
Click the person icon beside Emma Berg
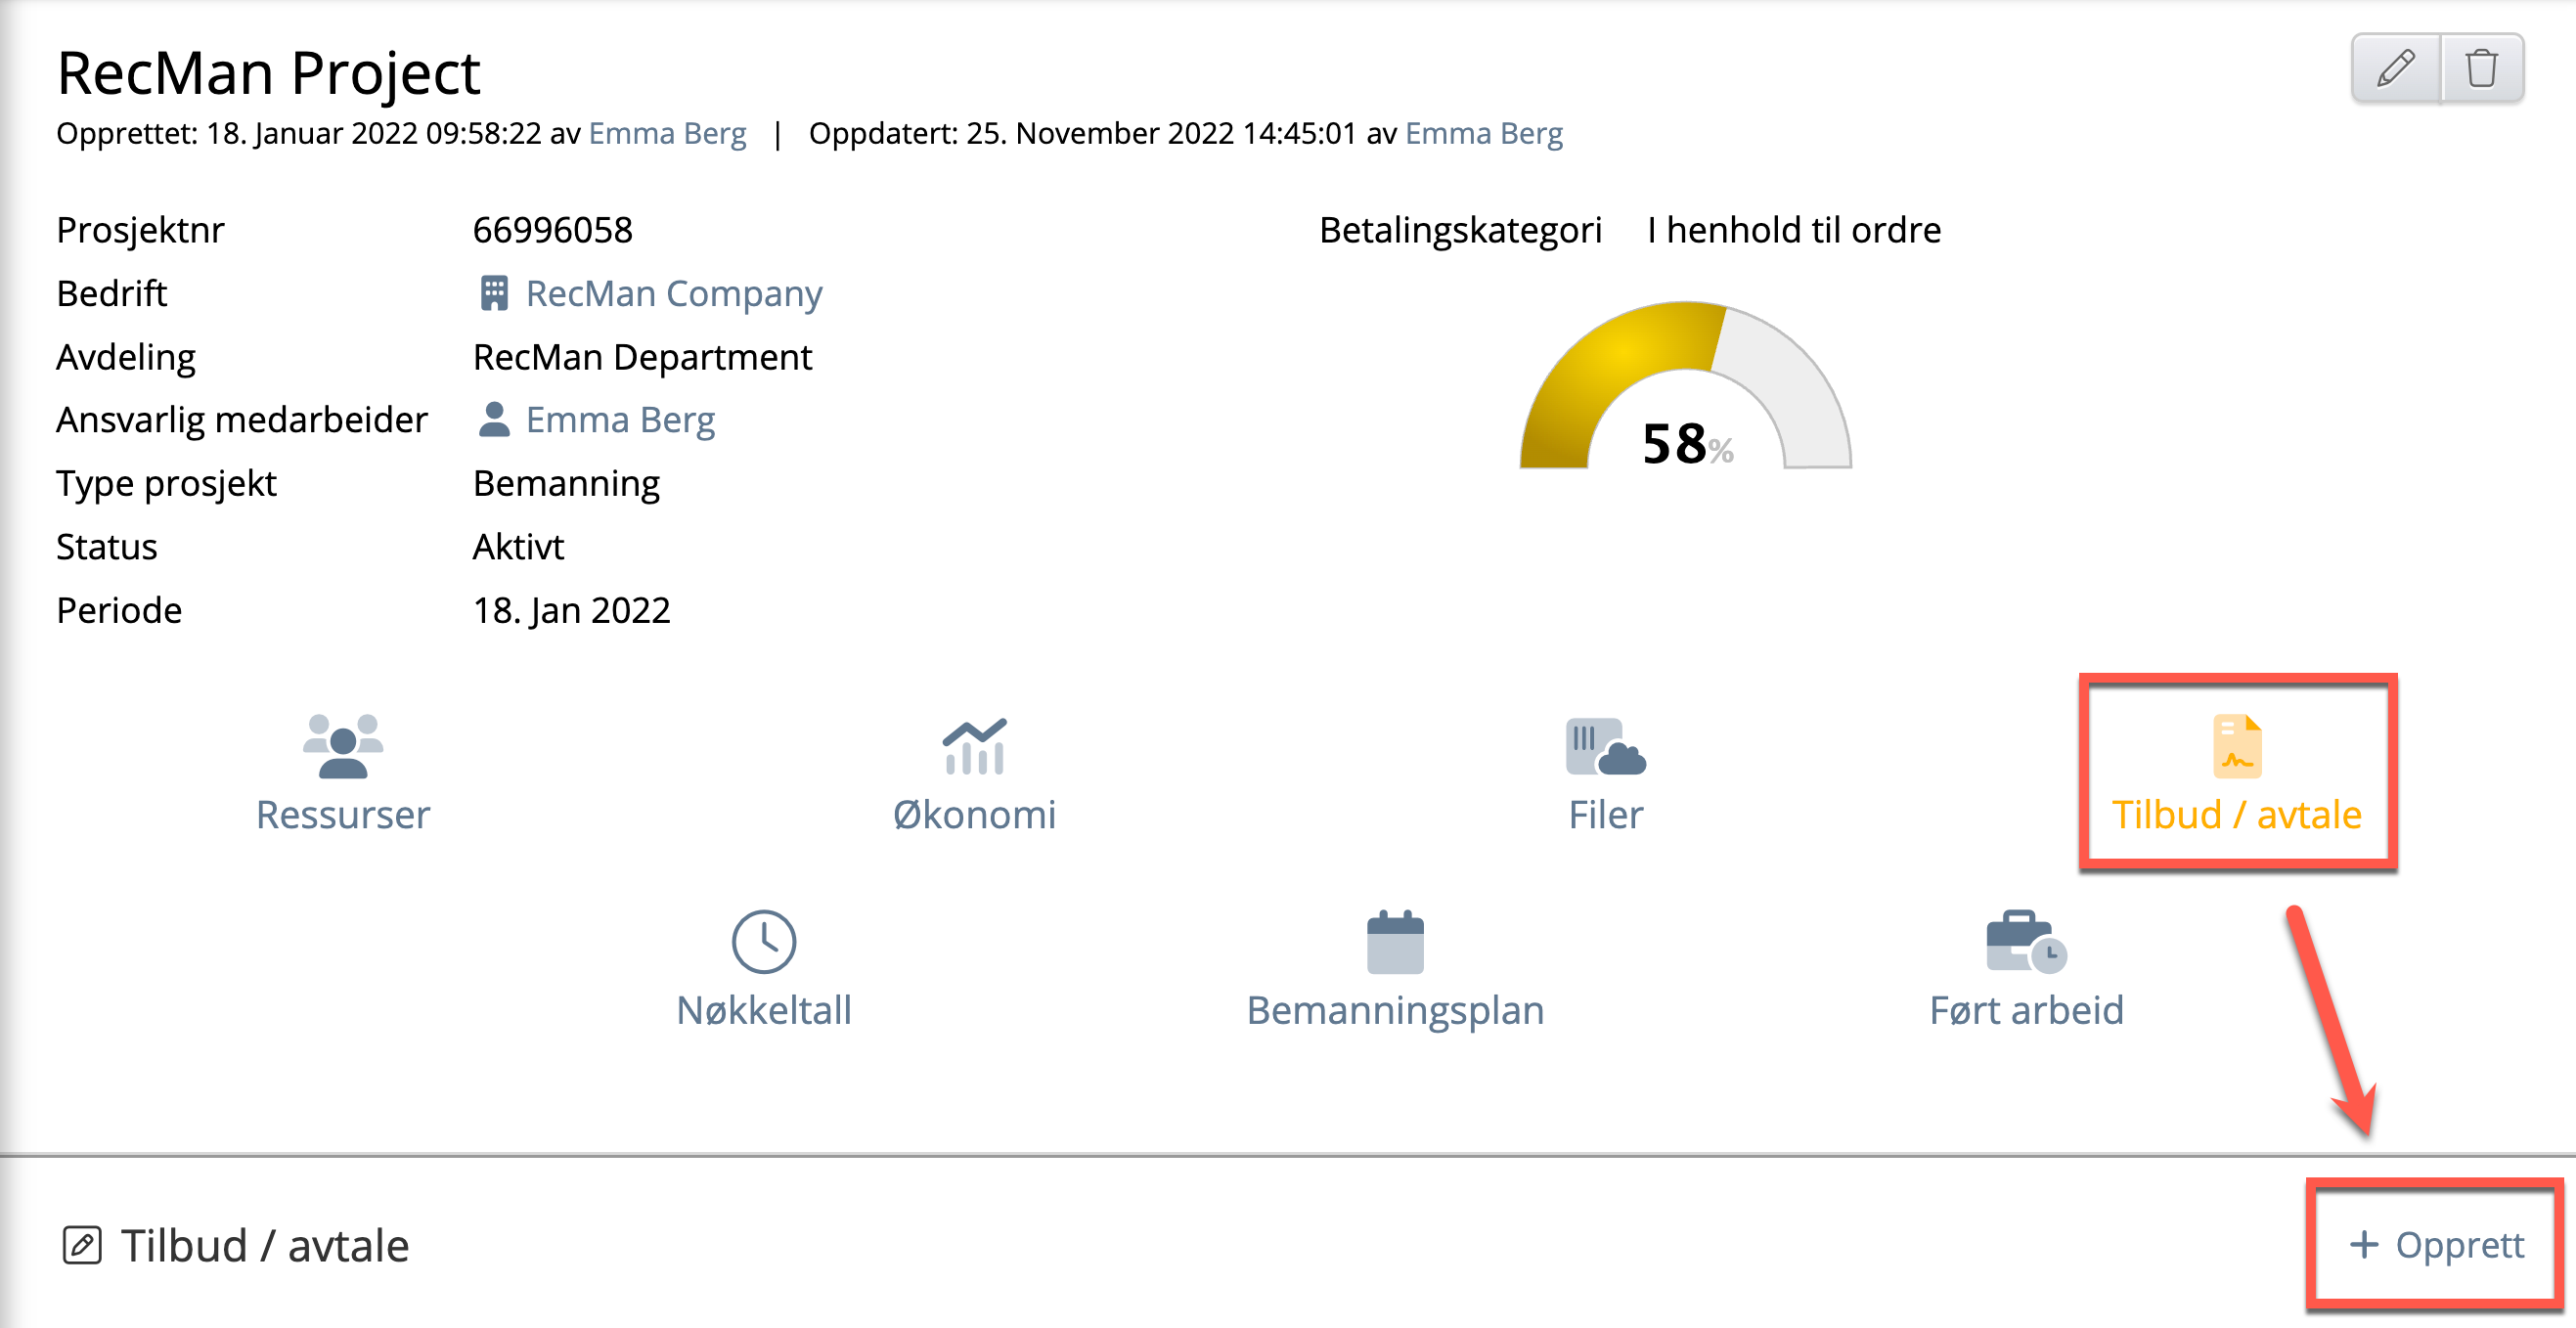[x=494, y=420]
